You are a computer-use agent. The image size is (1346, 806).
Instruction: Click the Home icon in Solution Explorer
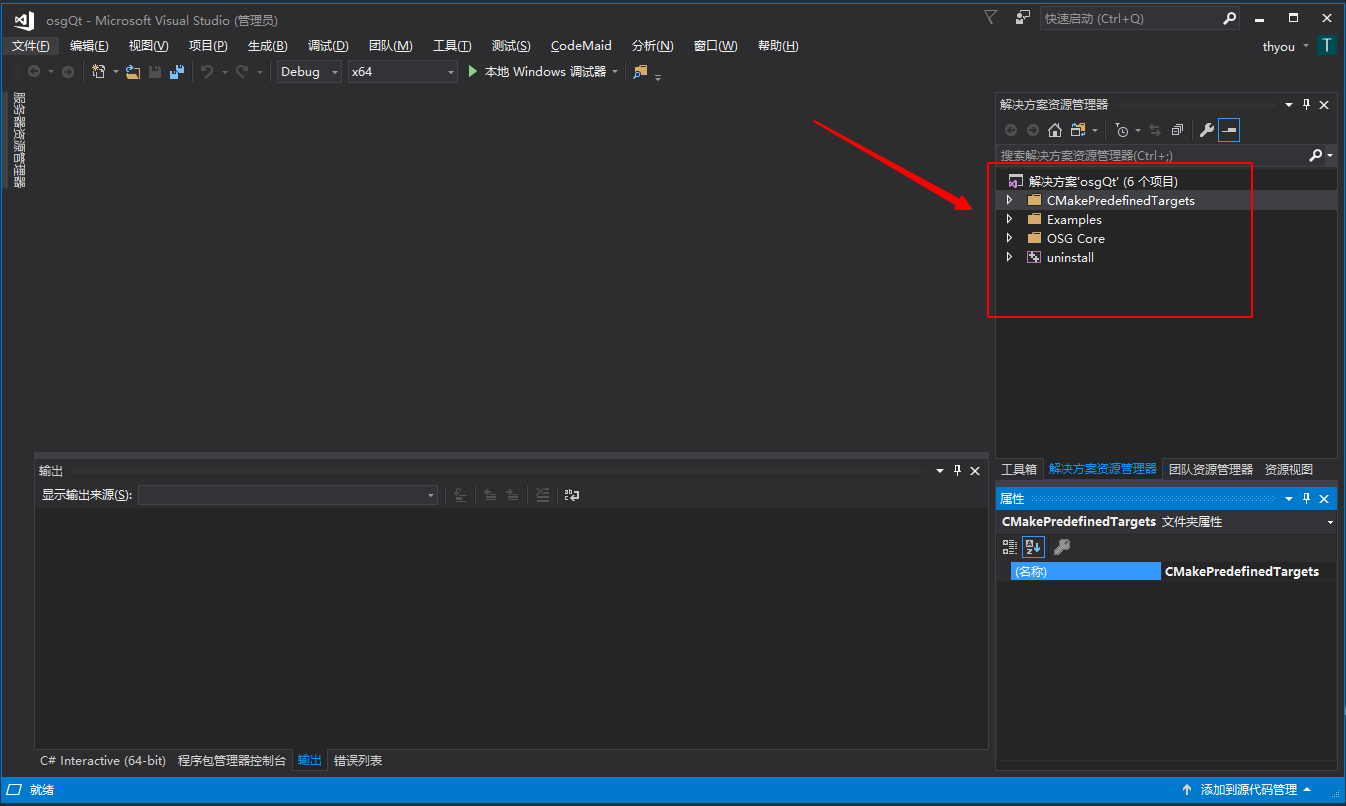click(x=1055, y=130)
